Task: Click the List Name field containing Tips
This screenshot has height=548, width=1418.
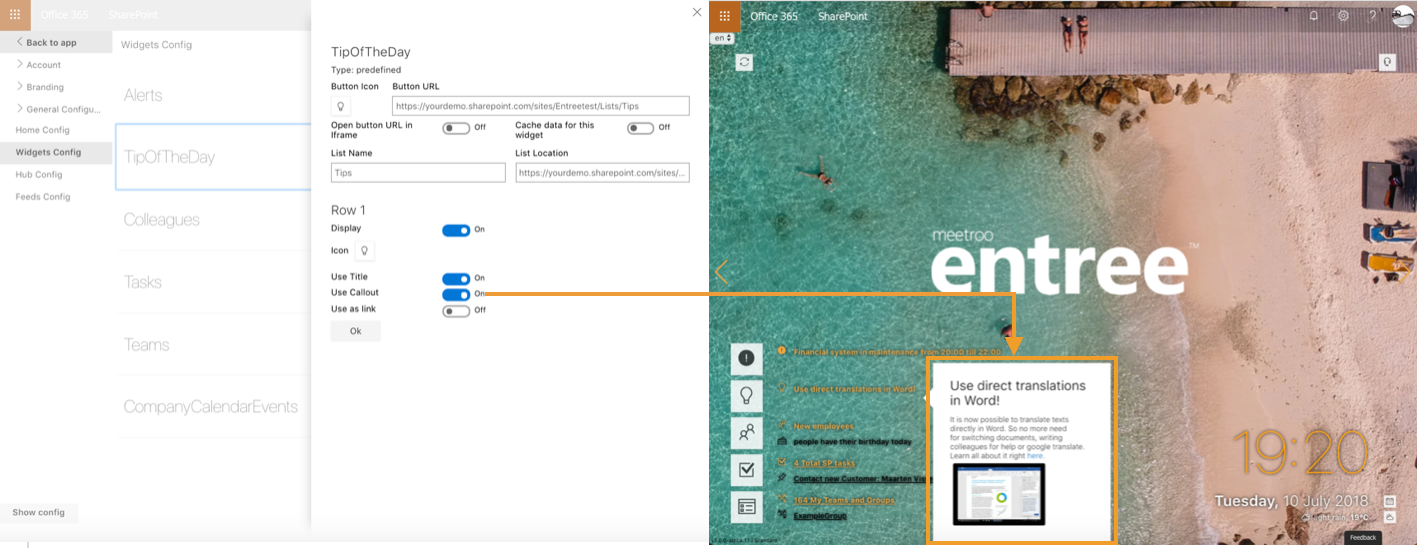Action: coord(418,173)
